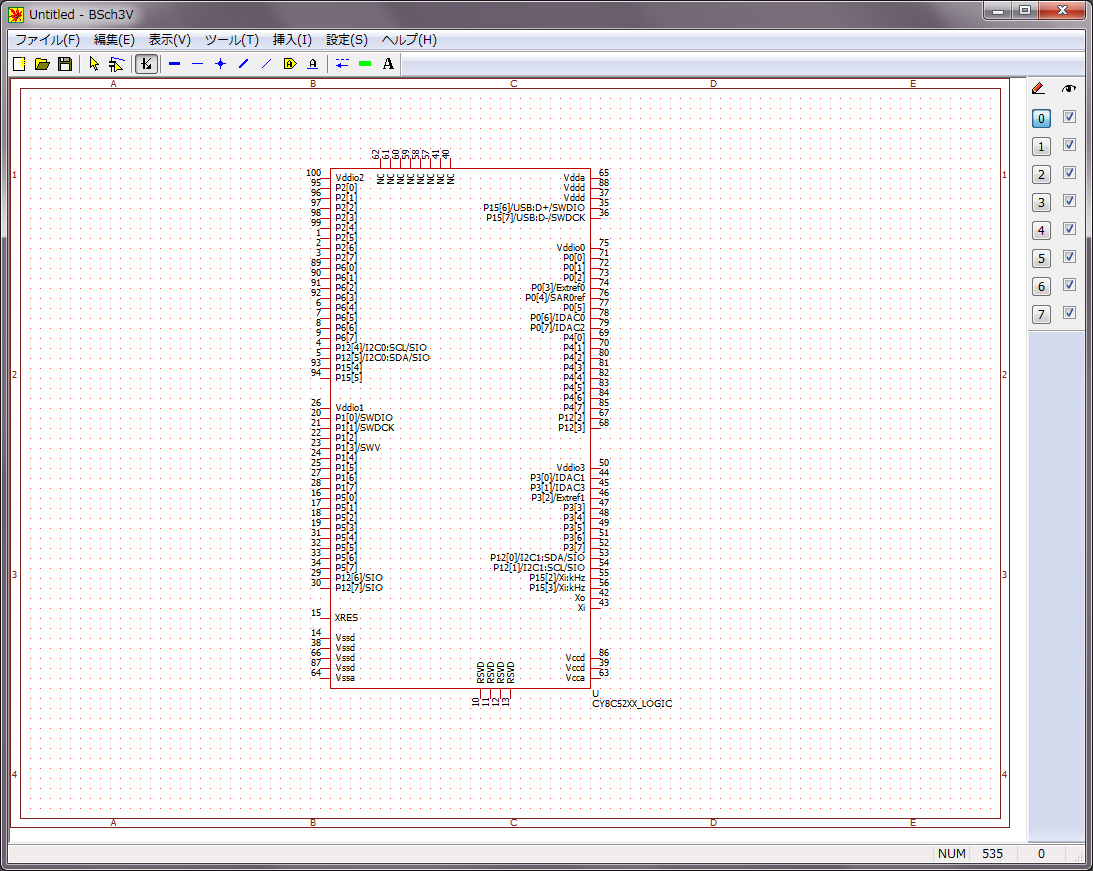Select the dashed line tool
Viewport: 1093px width, 871px height.
pos(342,64)
